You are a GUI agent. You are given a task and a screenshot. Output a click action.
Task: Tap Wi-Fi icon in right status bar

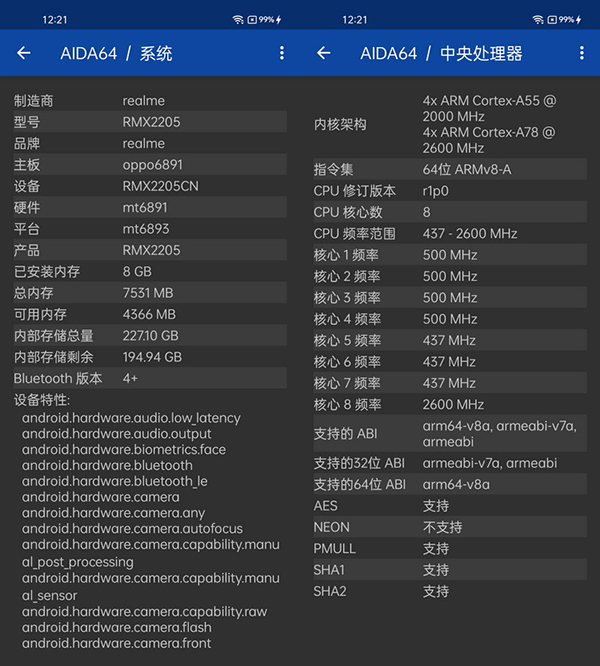[x=538, y=20]
